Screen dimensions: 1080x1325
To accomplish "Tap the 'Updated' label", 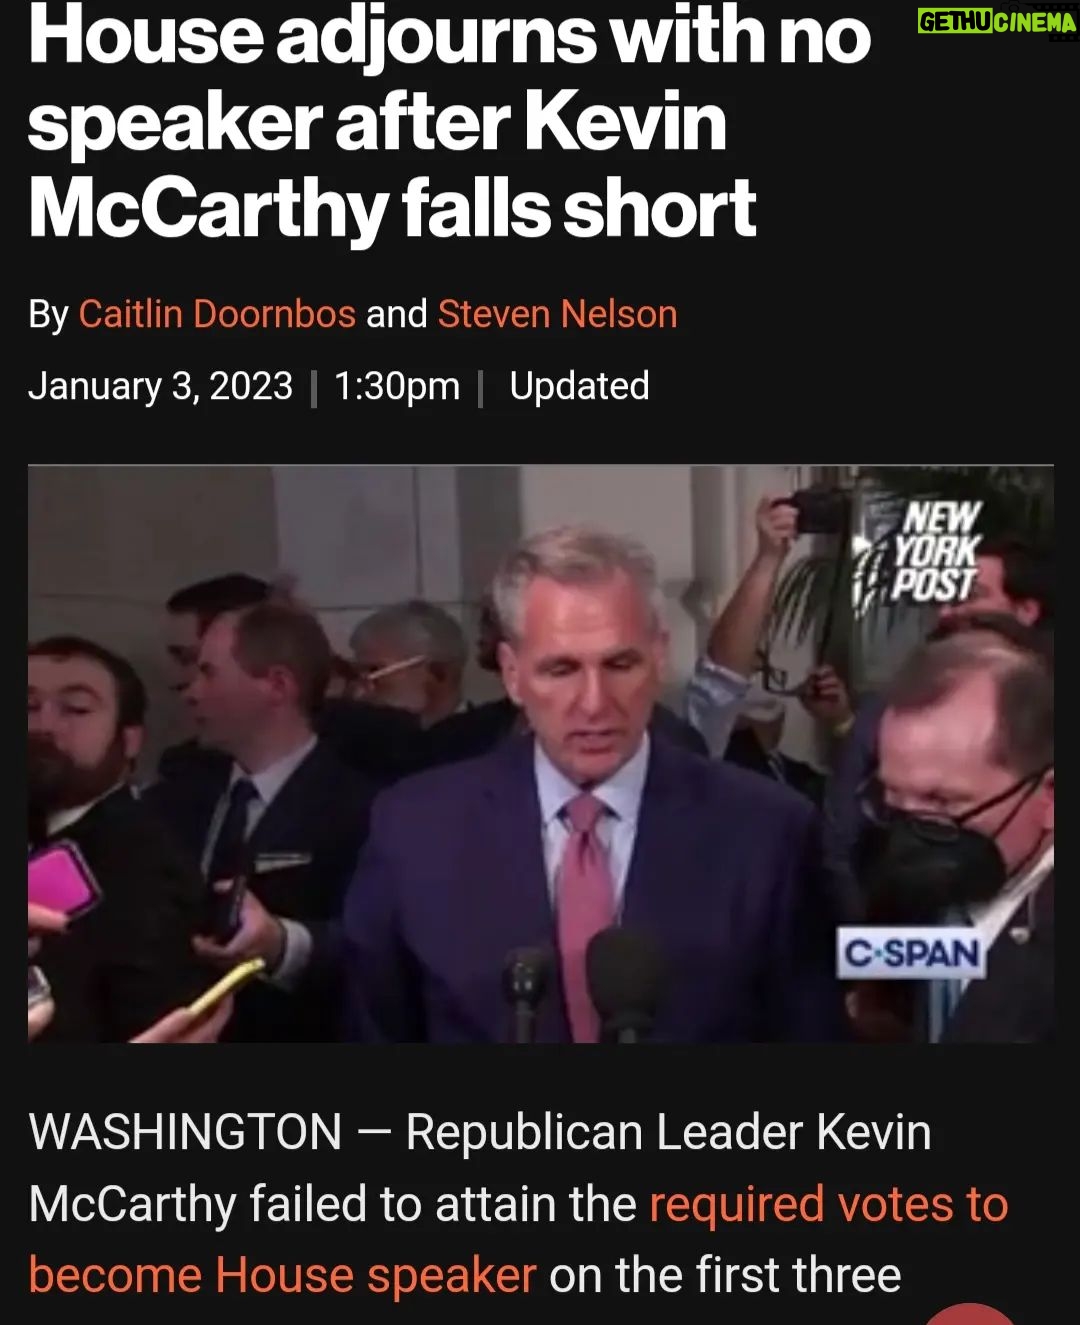I will [579, 386].
